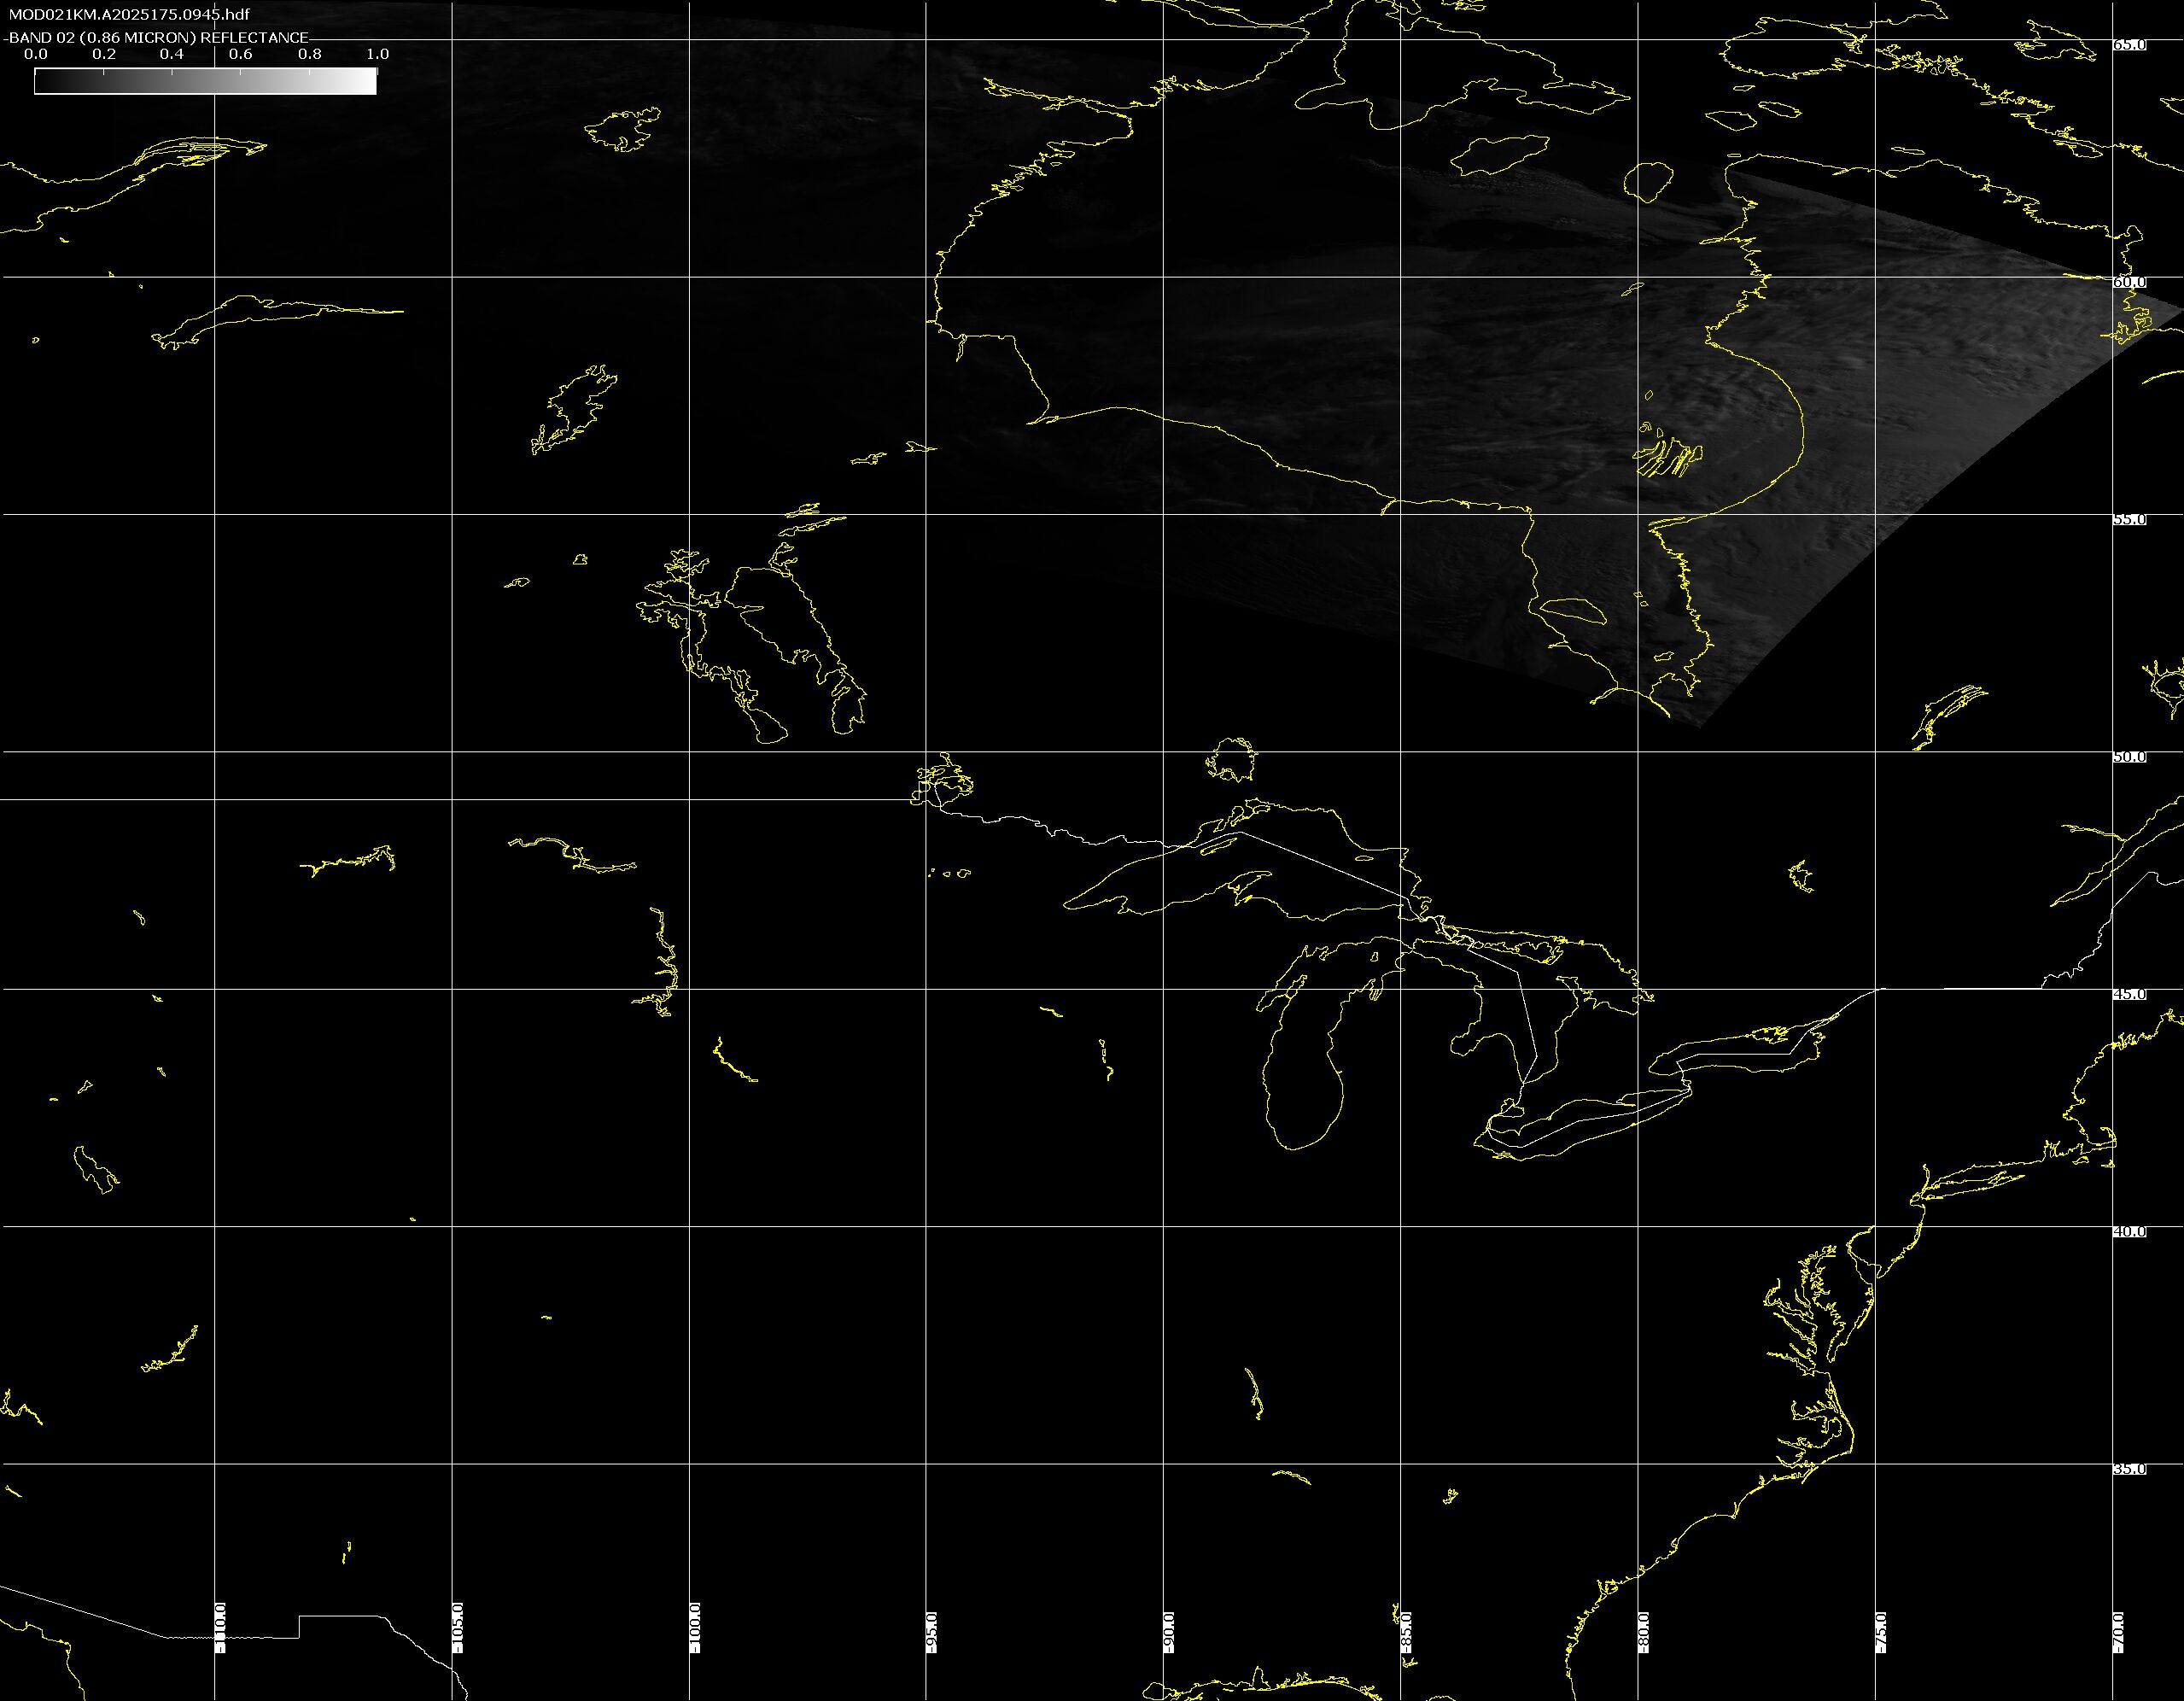Click the grayscale reflectance color bar
This screenshot has height=1701, width=2184.
coord(205,82)
